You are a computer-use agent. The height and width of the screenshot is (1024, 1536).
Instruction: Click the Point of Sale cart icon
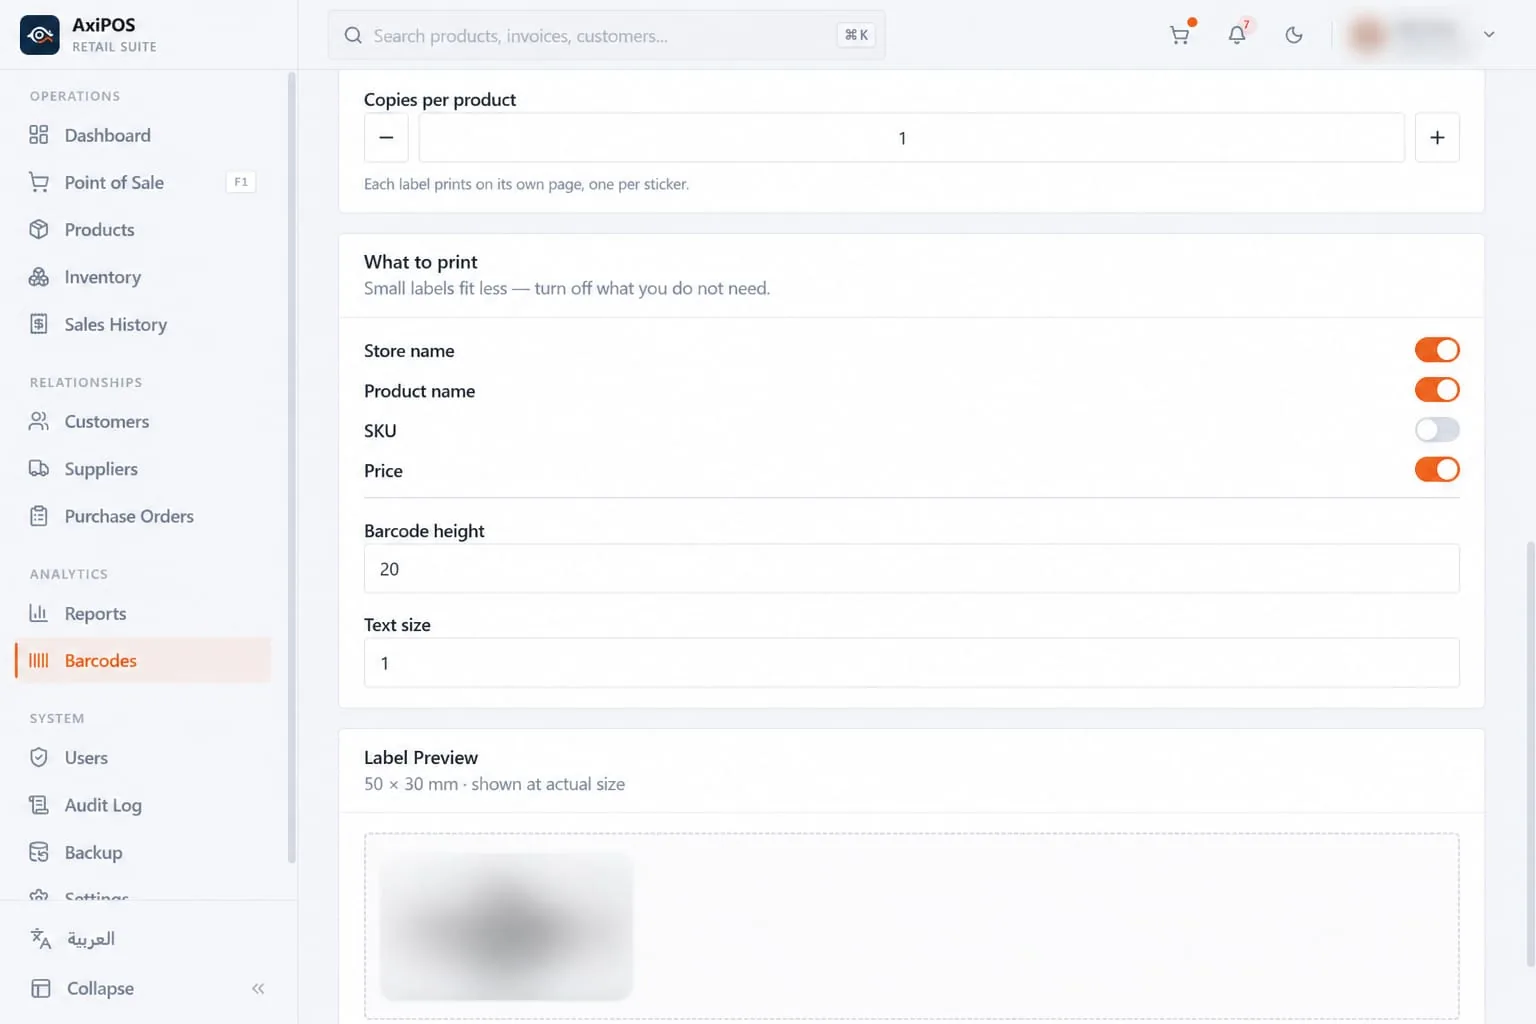39,182
